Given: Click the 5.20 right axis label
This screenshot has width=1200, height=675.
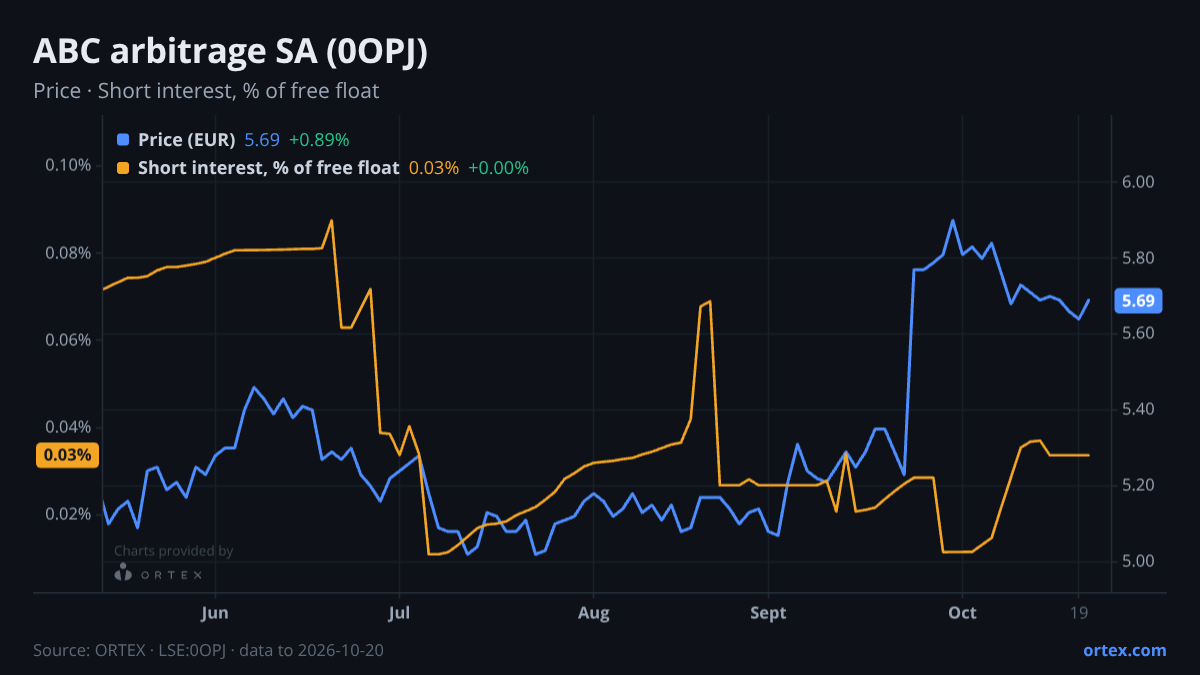Looking at the screenshot, I should point(1139,485).
